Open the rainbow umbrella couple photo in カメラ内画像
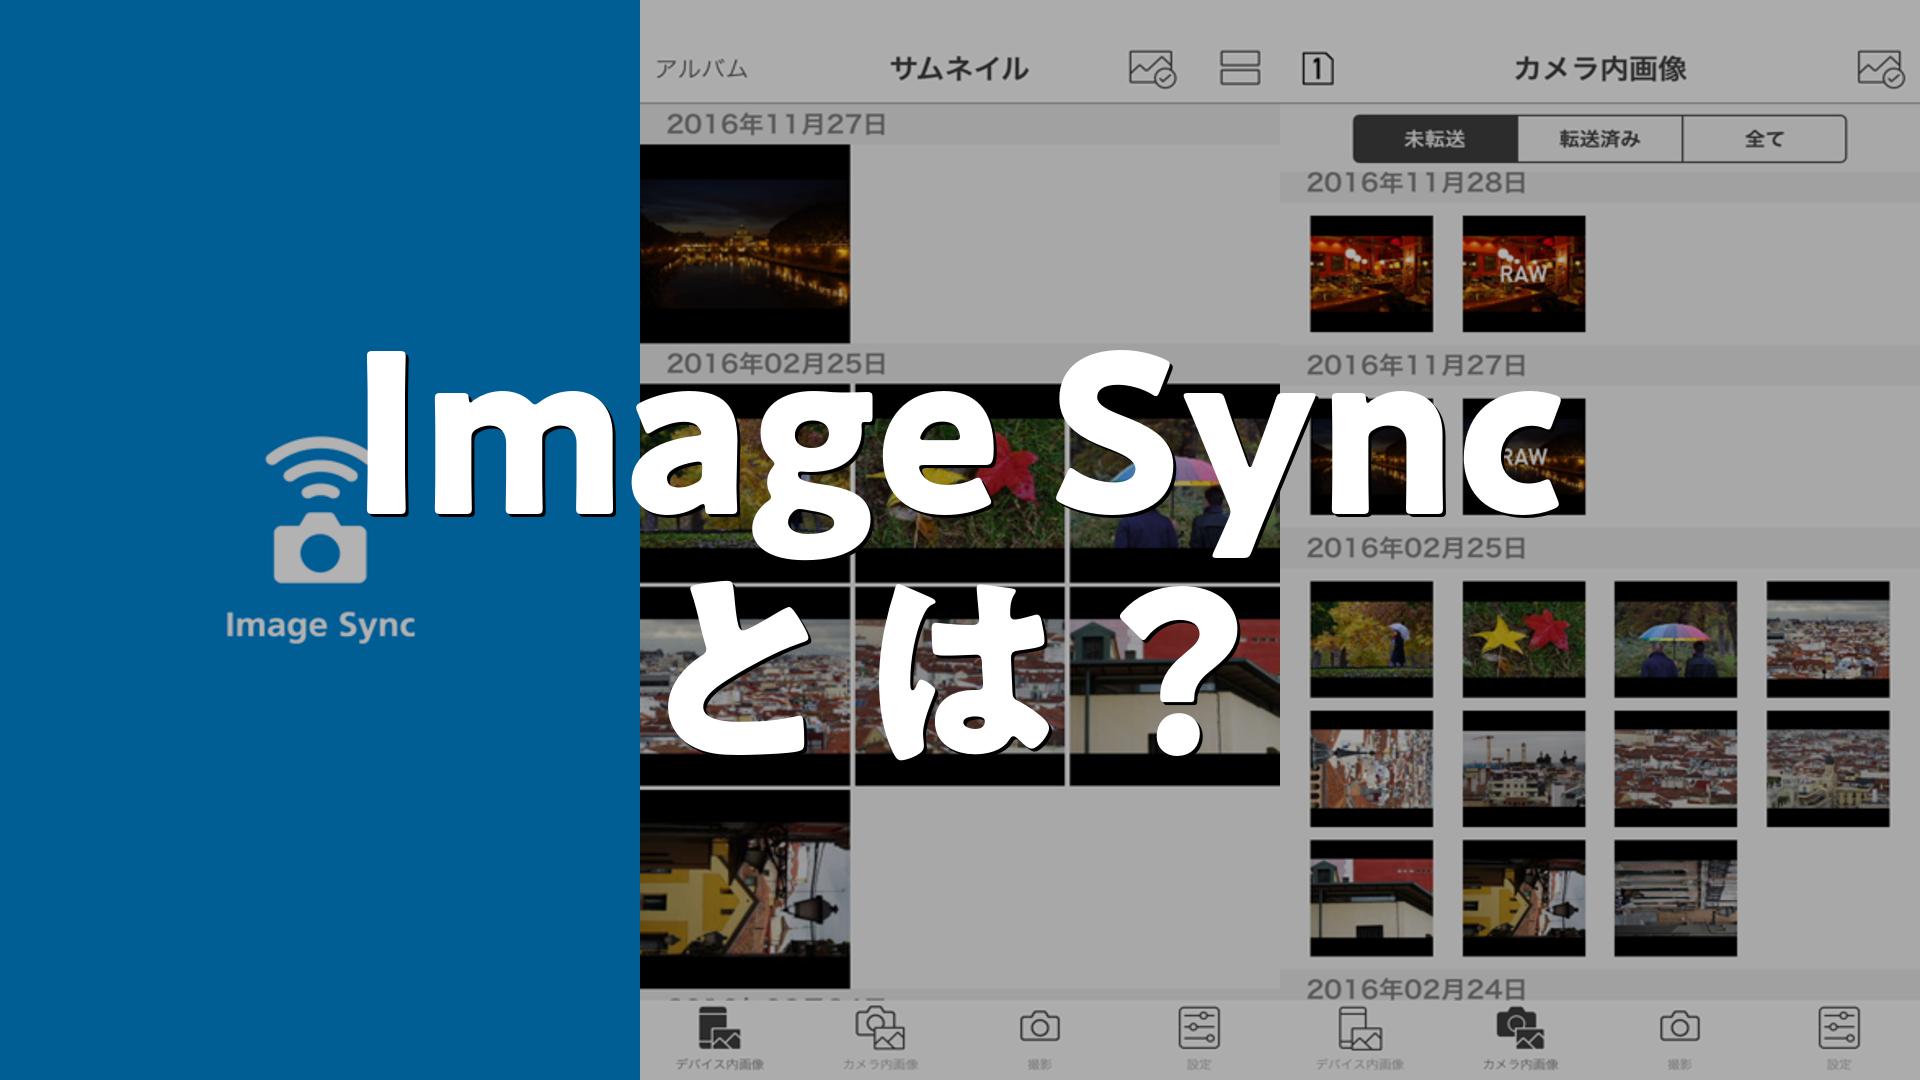Image resolution: width=1920 pixels, height=1080 pixels. [1676, 639]
